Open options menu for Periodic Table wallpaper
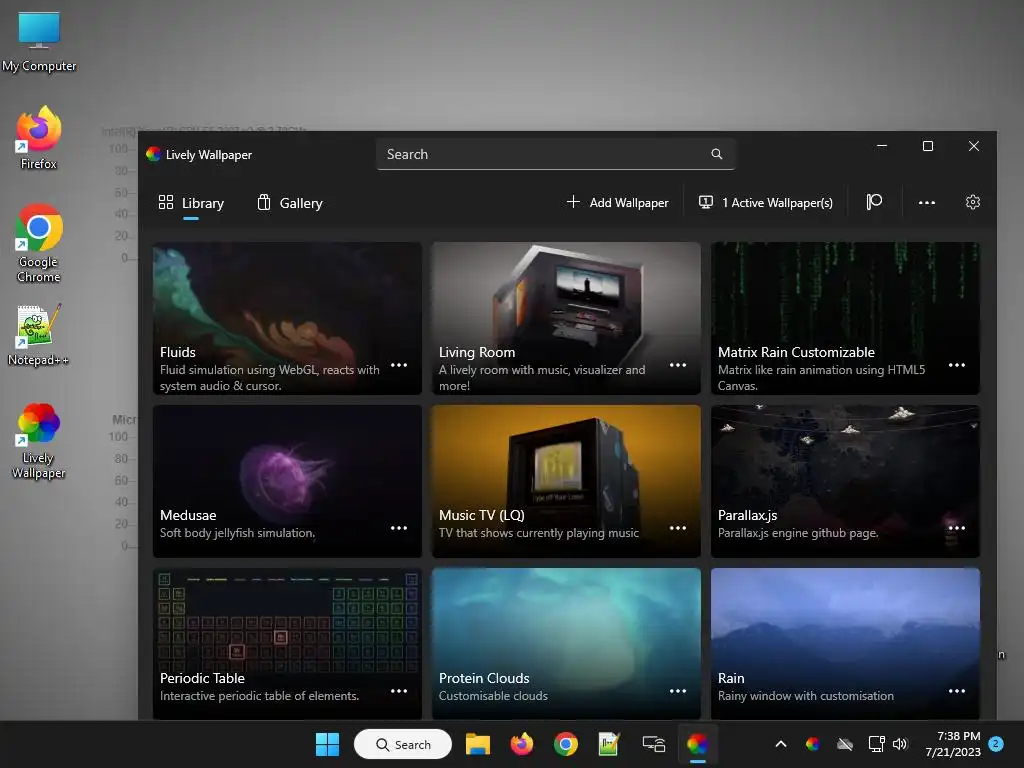The width and height of the screenshot is (1024, 768). coord(399,691)
